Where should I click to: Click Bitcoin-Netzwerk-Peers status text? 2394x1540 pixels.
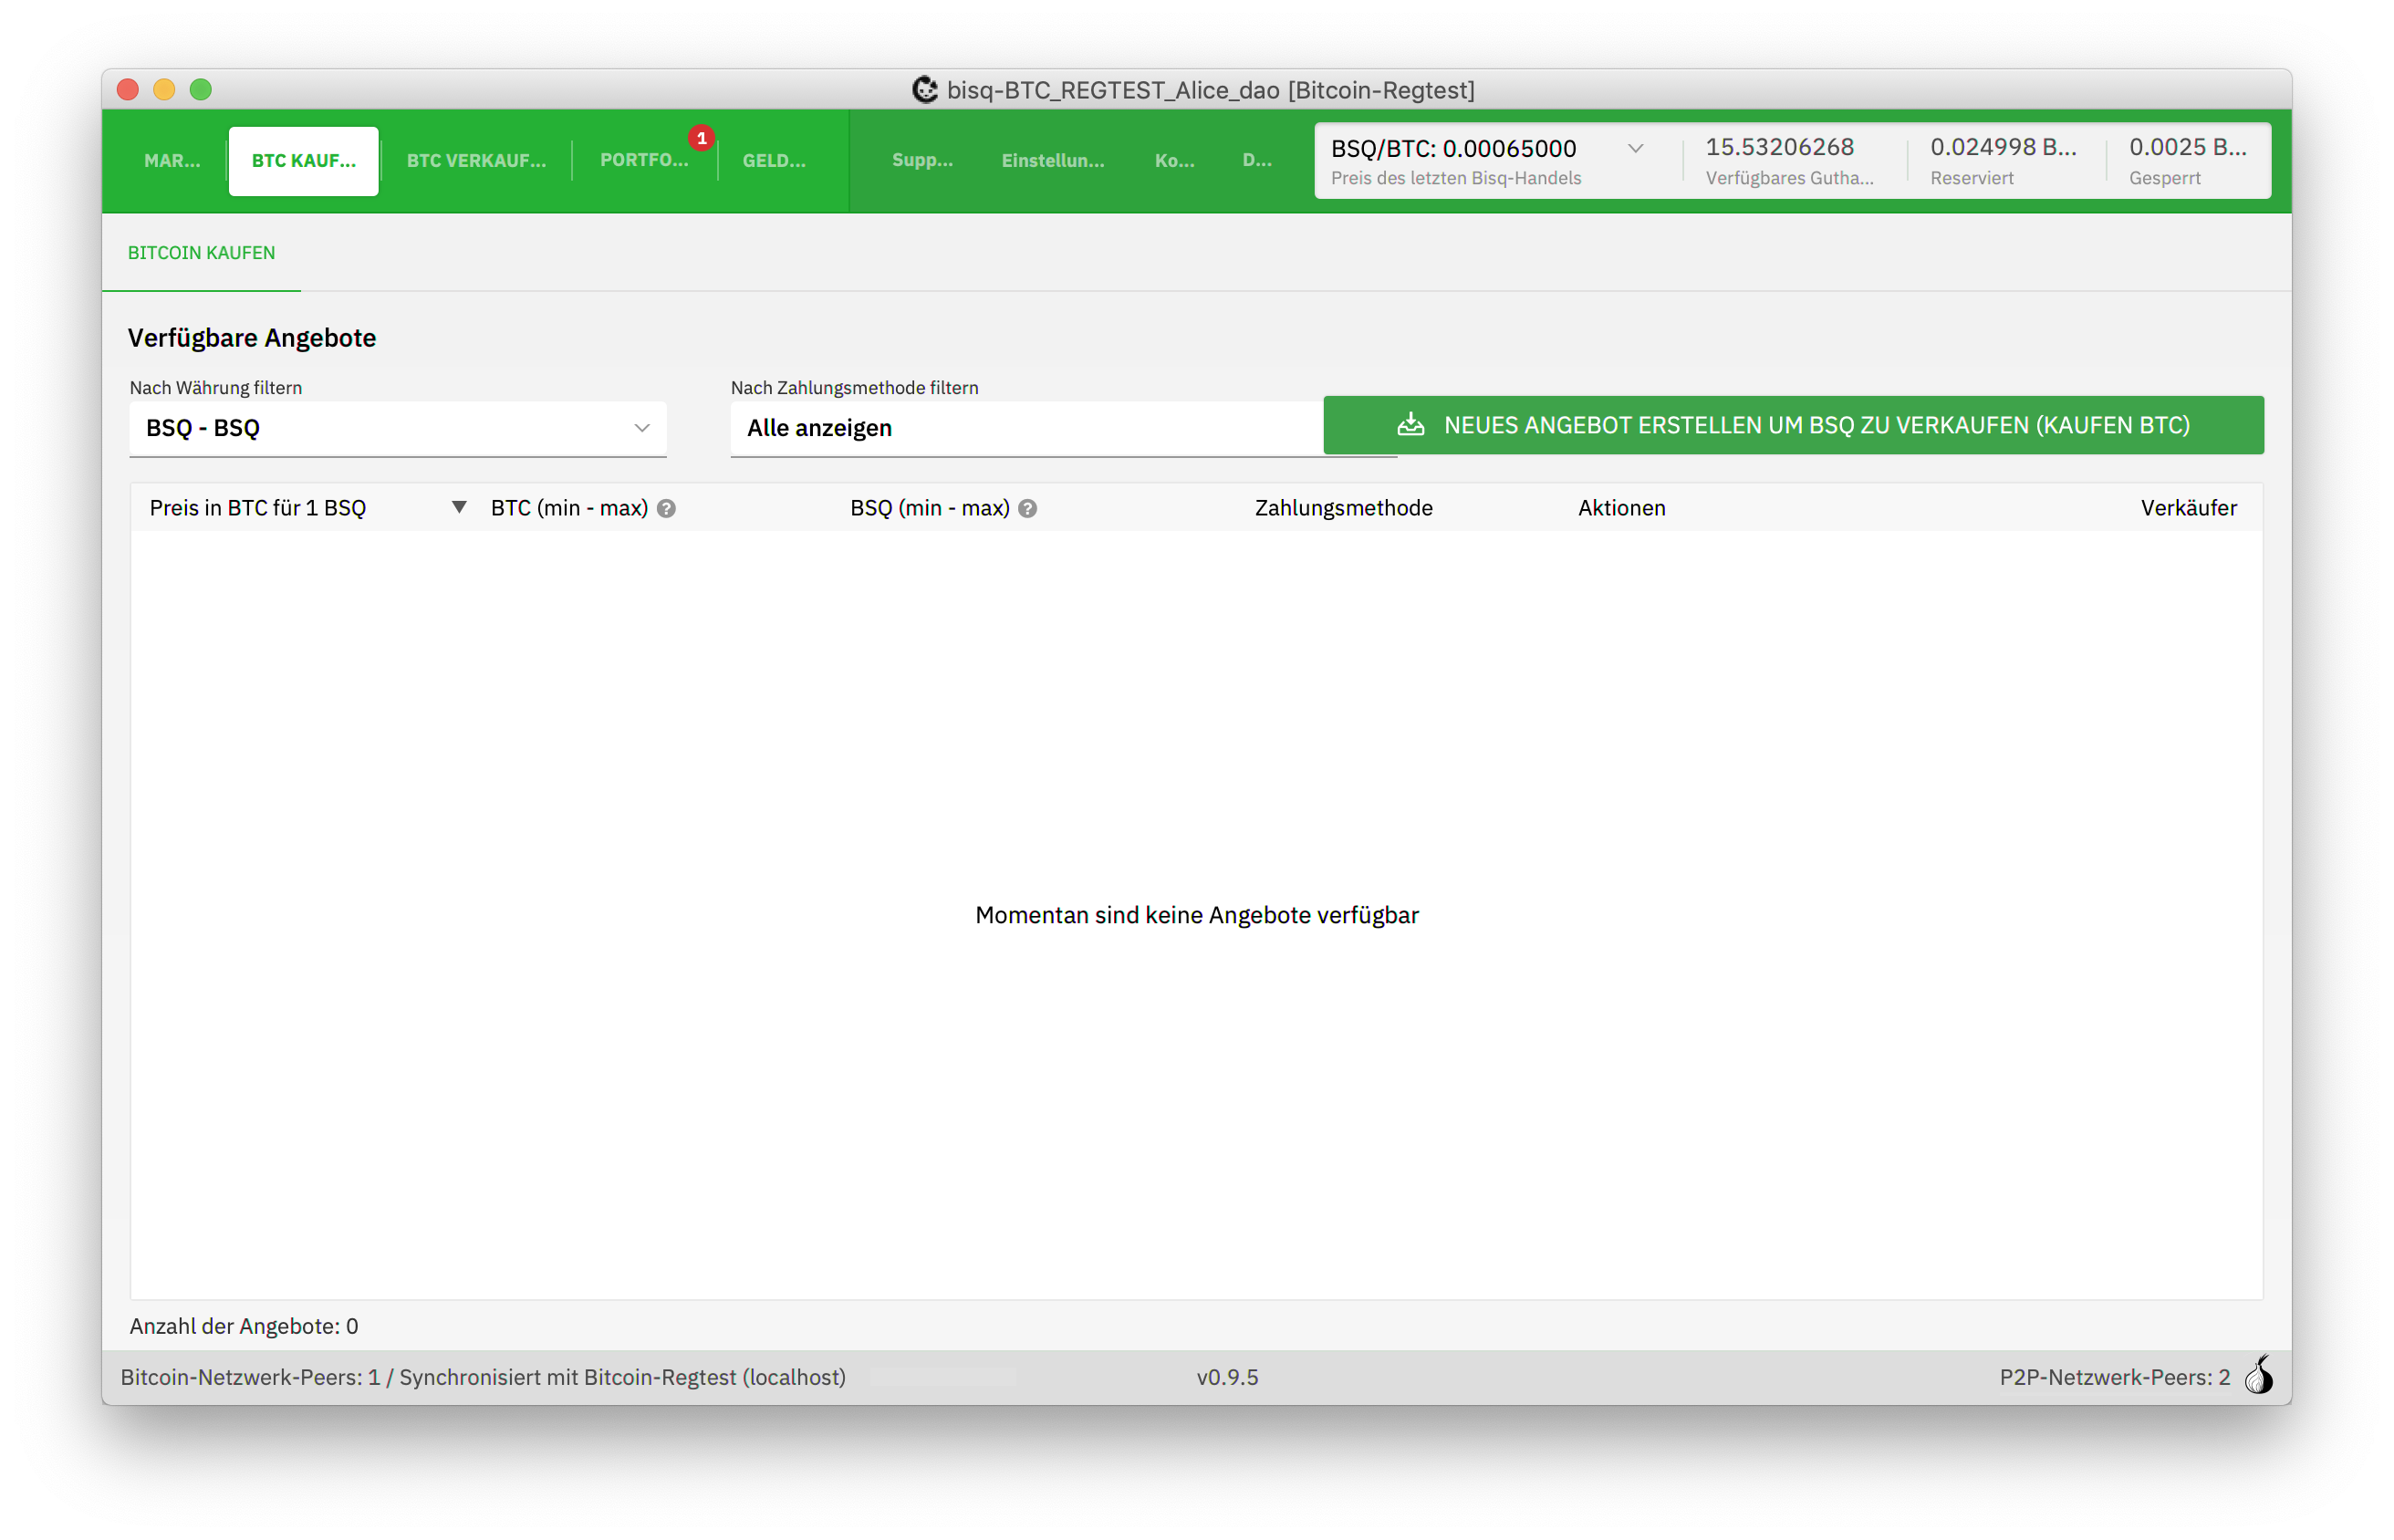point(483,1377)
